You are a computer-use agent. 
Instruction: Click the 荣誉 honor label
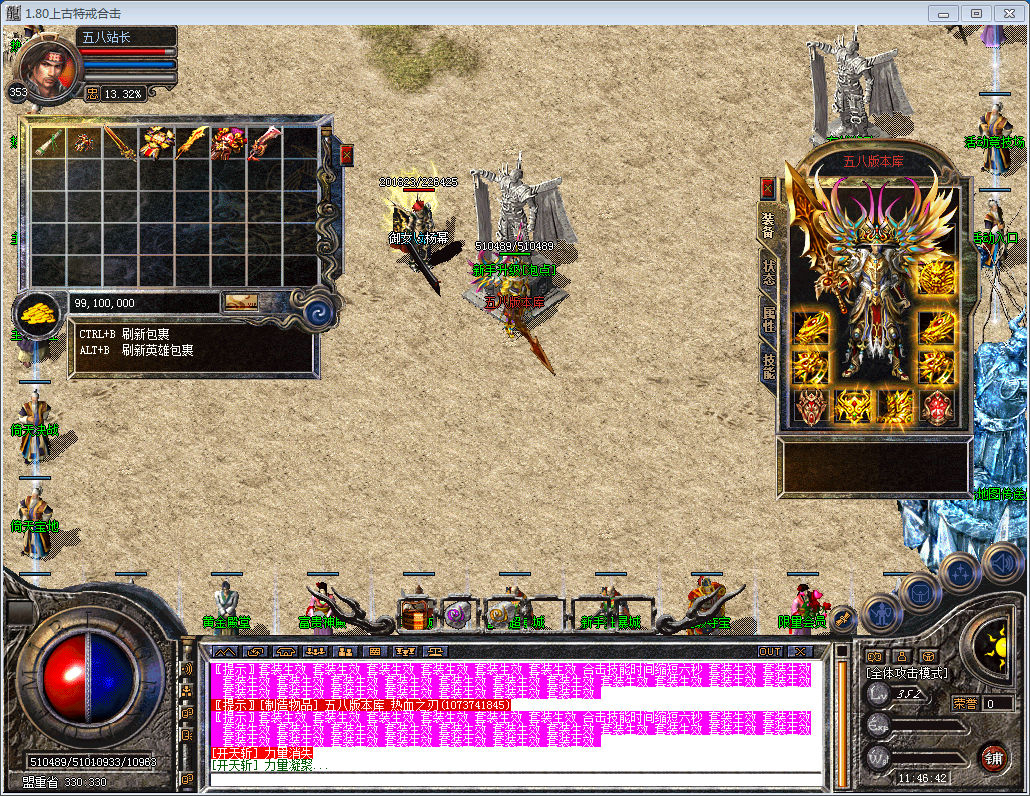(965, 703)
